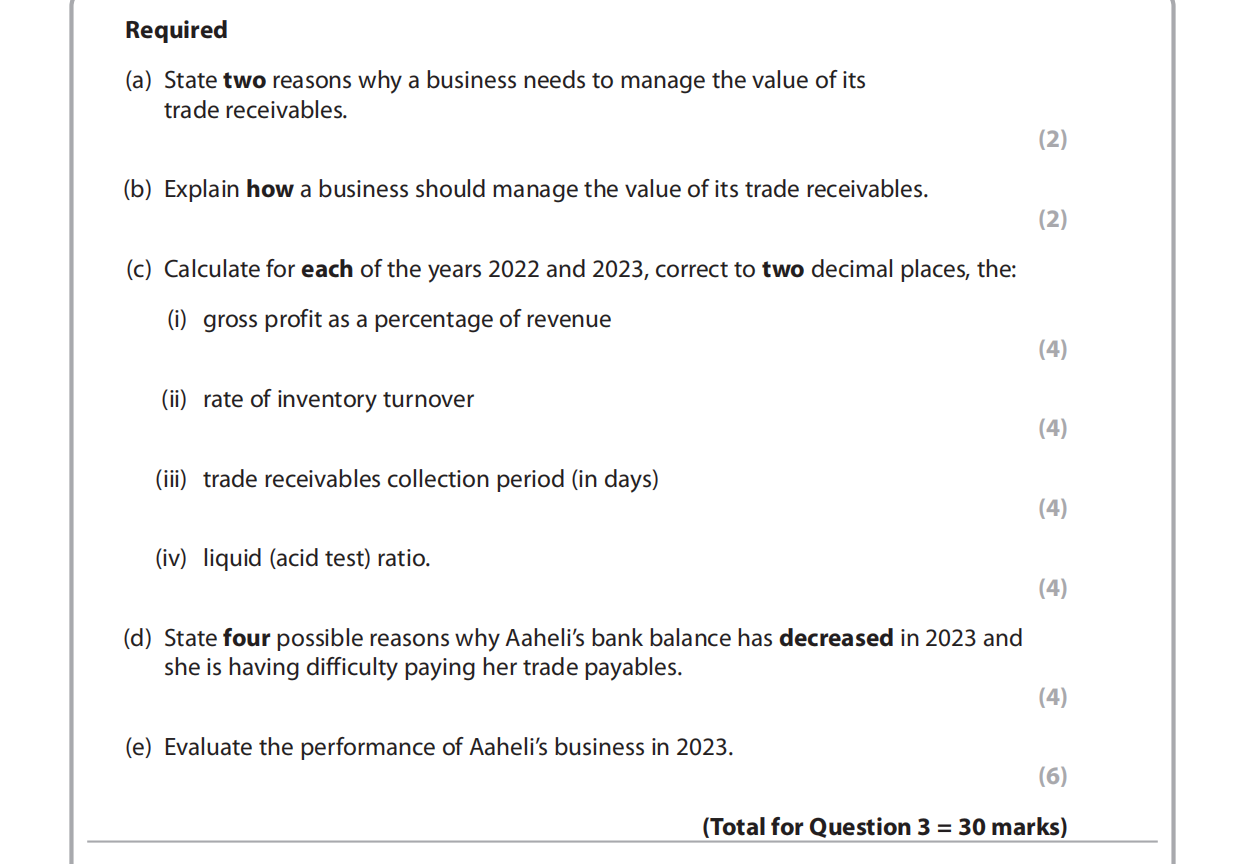Click the (2) mark beside question (a)
Image resolution: width=1242 pixels, height=864 pixels.
coord(1052,139)
